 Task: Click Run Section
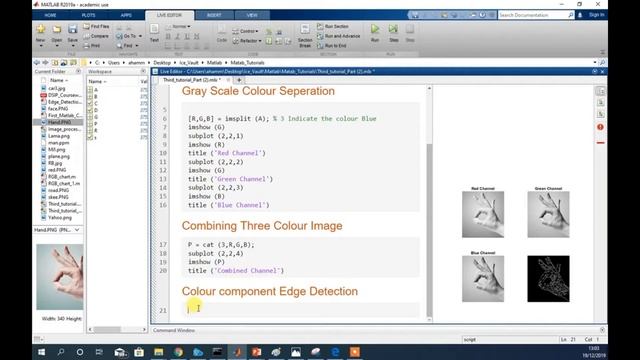tap(333, 27)
